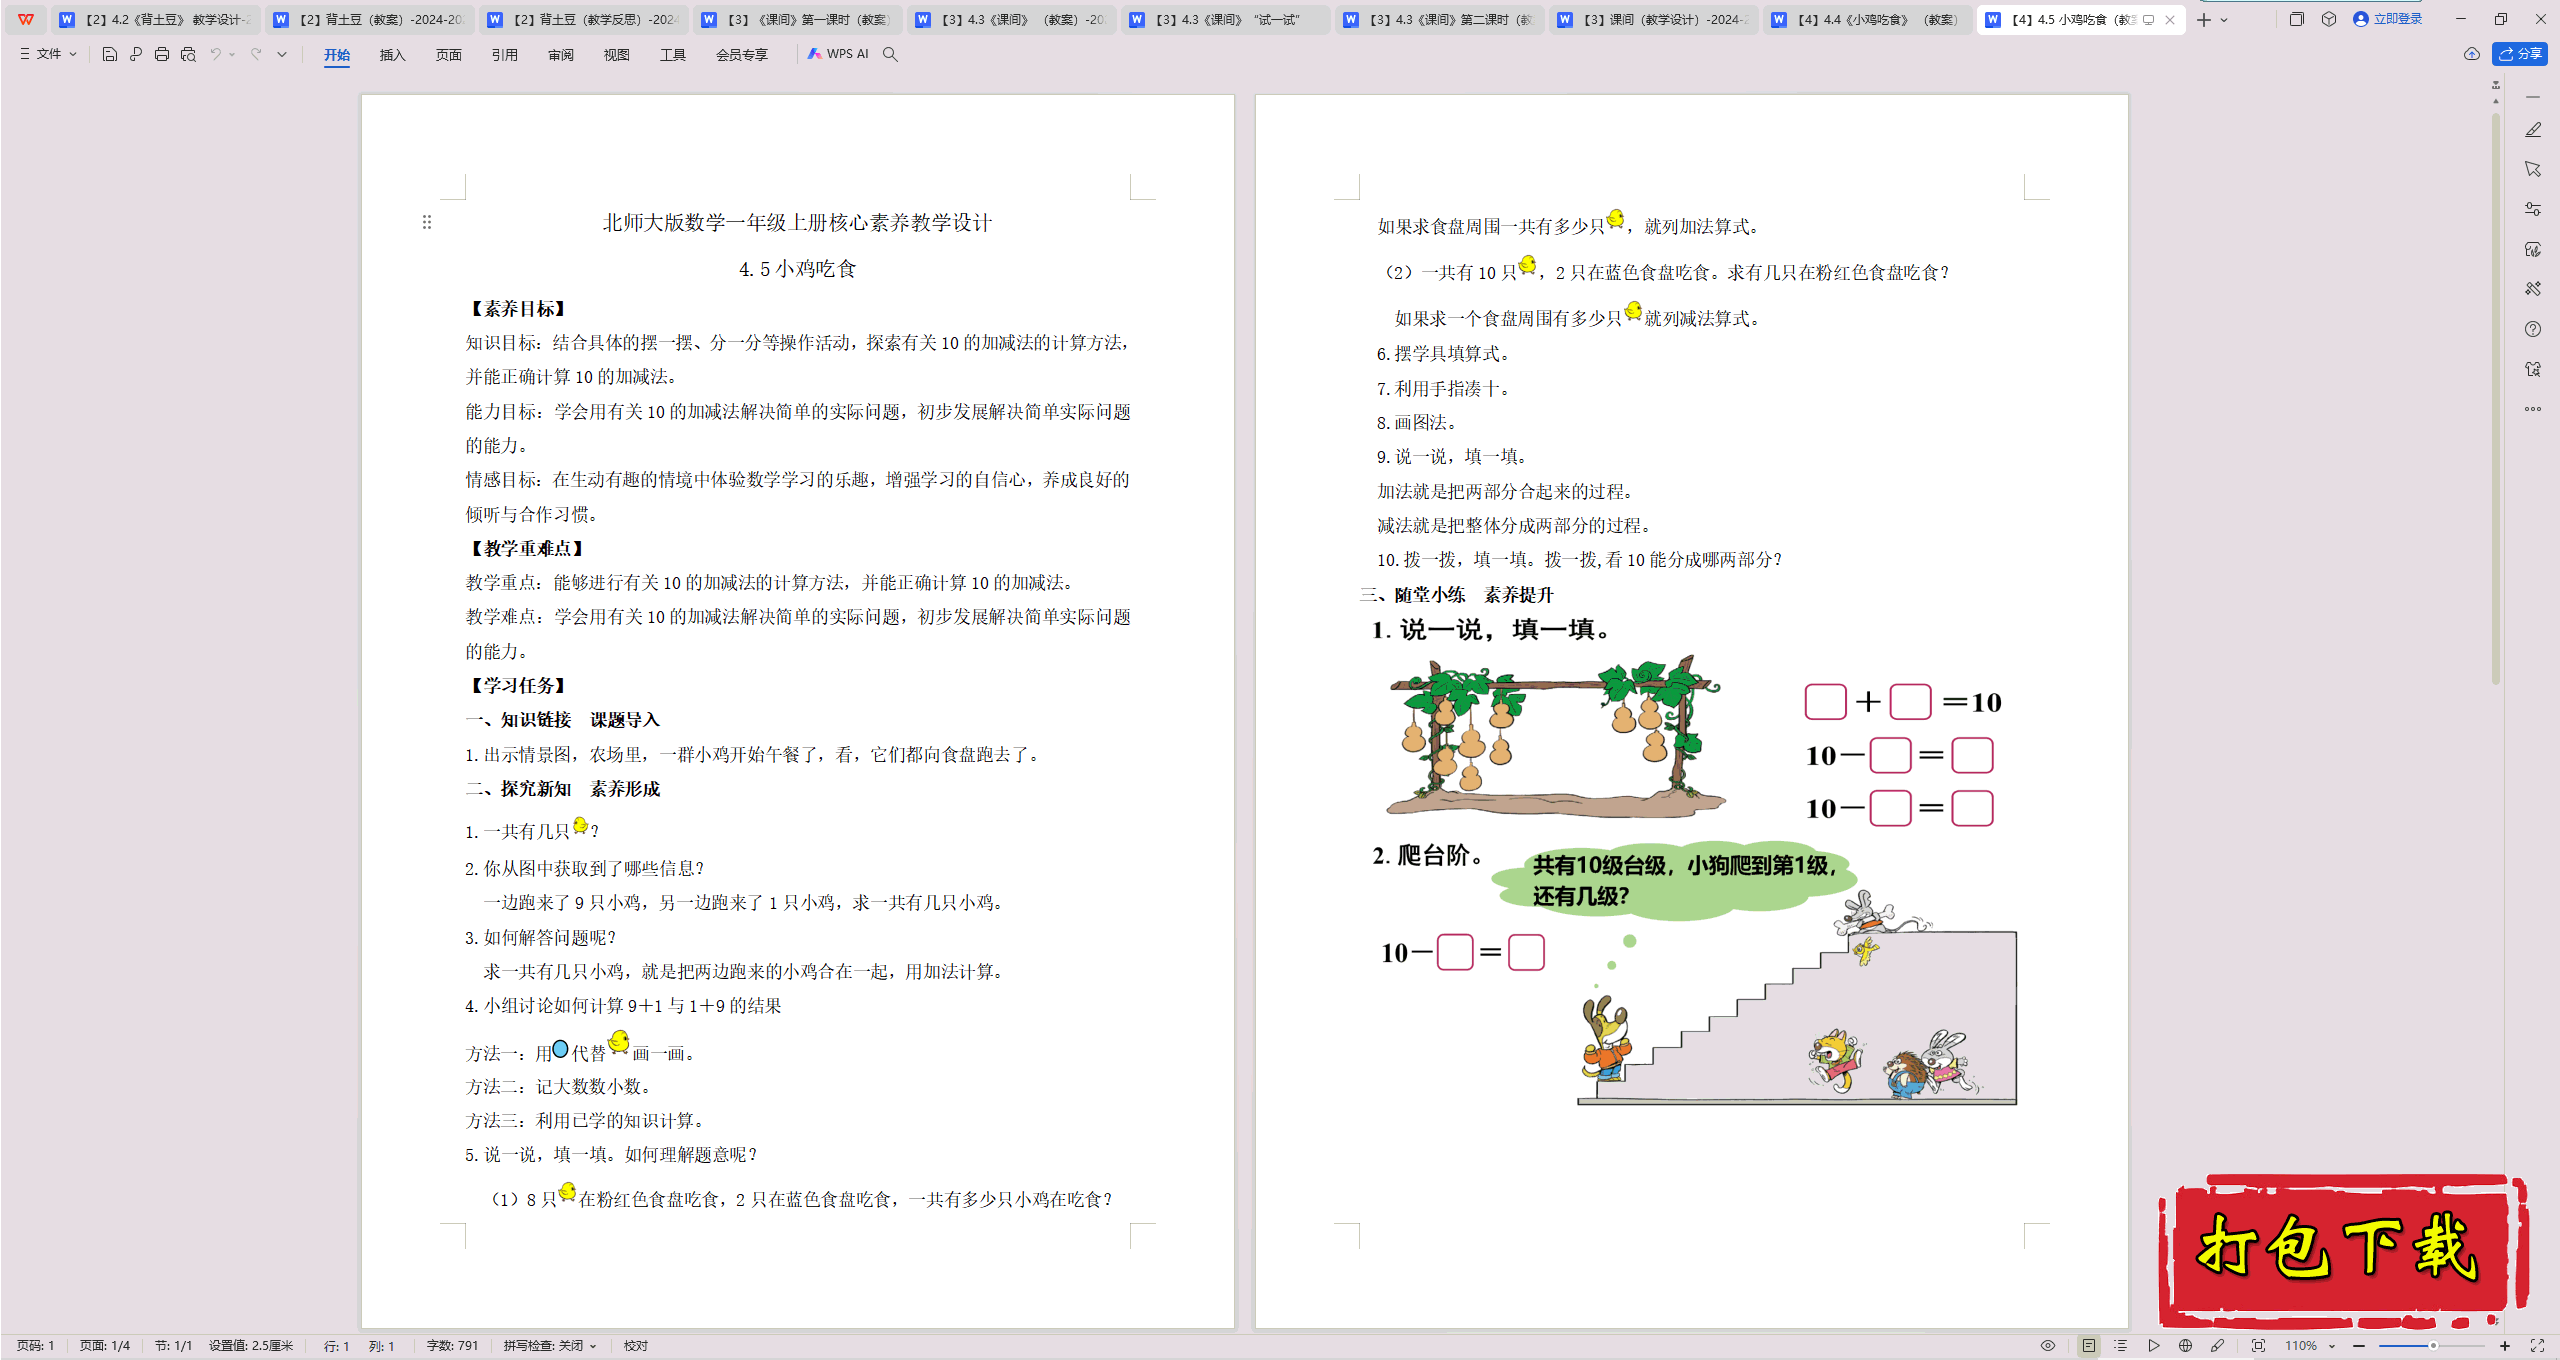Image resolution: width=2560 pixels, height=1360 pixels.
Task: Click the undo arrow icon
Action: [215, 54]
